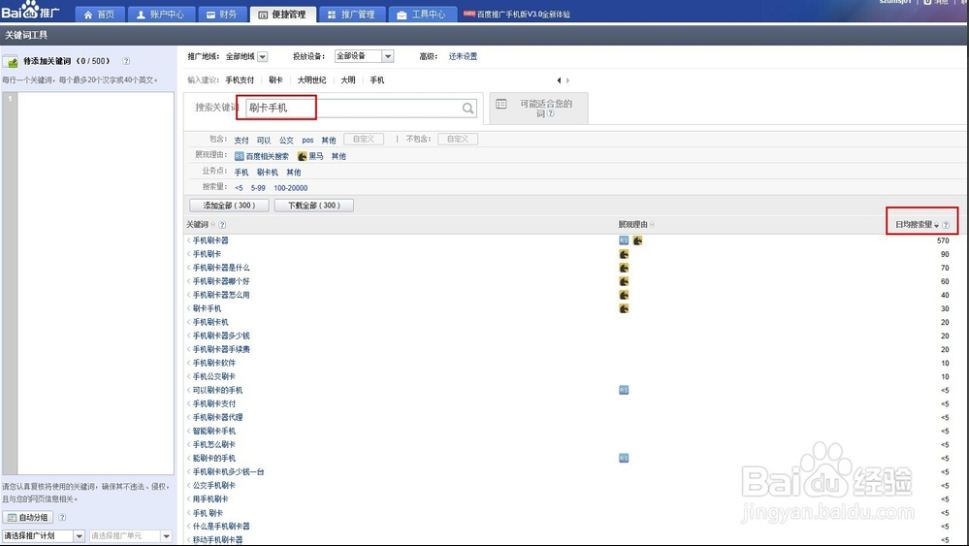Filter keywords containing pos

(x=308, y=140)
